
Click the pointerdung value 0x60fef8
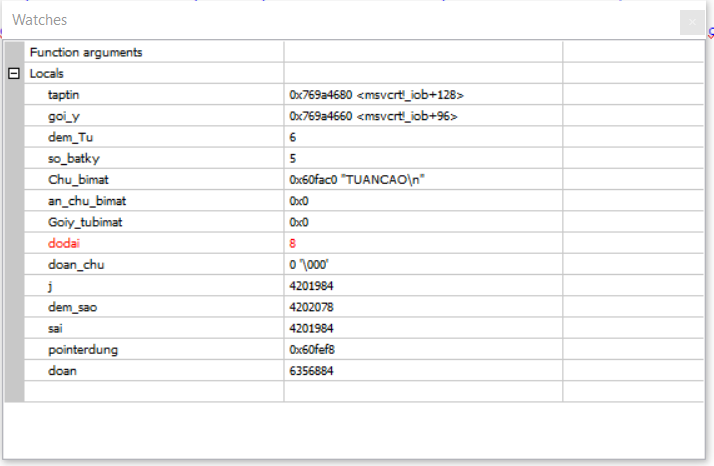point(312,350)
